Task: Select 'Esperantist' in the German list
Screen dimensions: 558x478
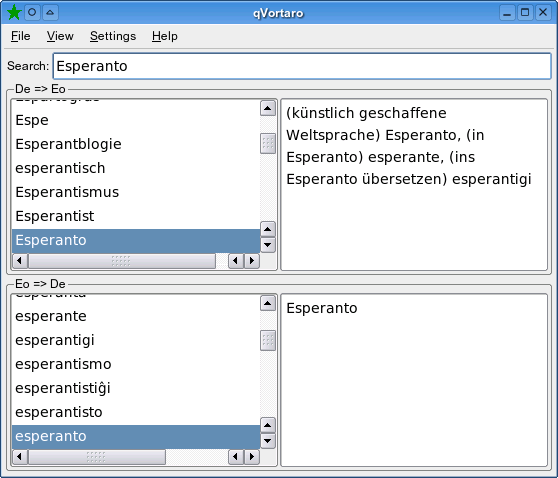Action: click(x=136, y=216)
